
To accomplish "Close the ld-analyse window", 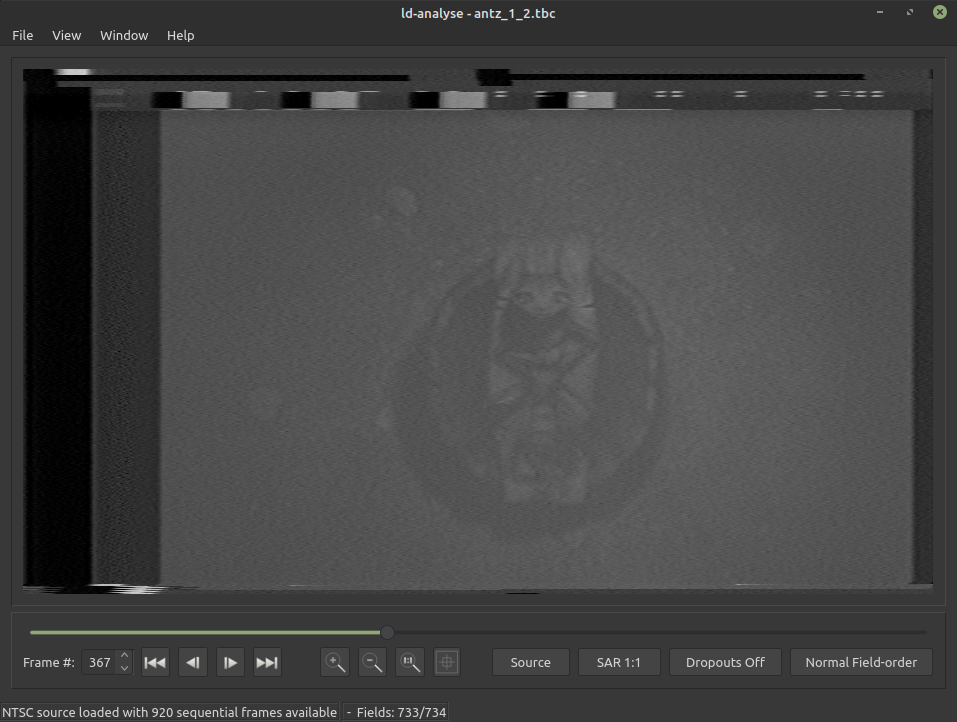I will click(x=940, y=12).
